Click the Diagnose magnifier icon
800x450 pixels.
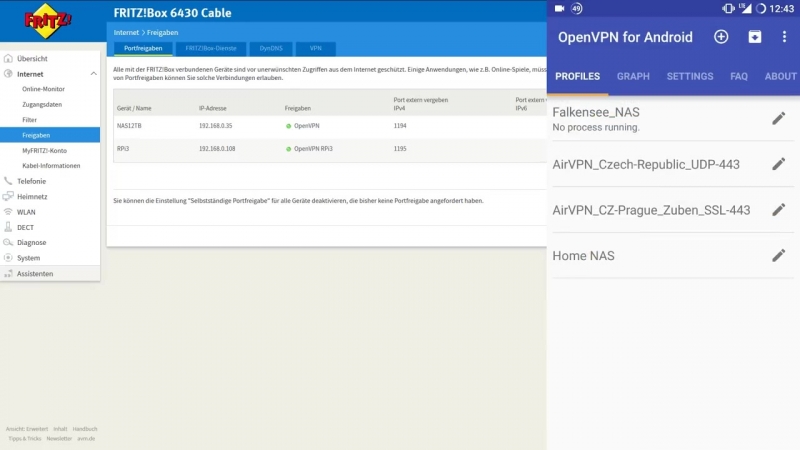point(8,242)
